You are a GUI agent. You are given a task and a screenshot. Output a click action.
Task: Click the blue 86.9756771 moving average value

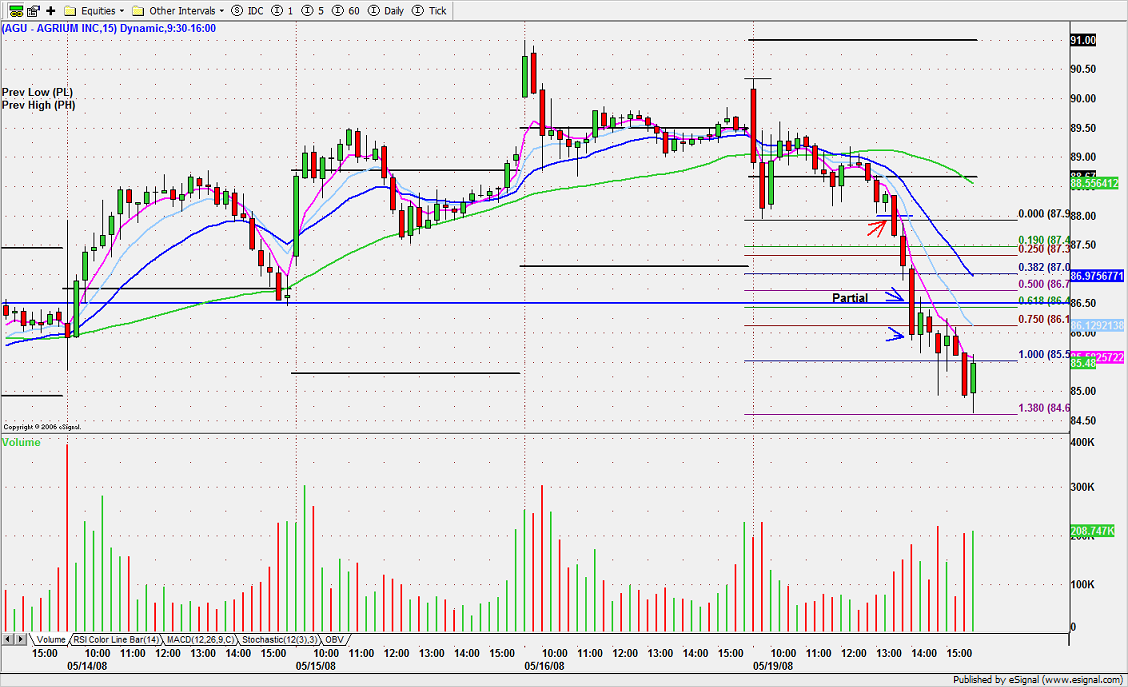[1097, 276]
